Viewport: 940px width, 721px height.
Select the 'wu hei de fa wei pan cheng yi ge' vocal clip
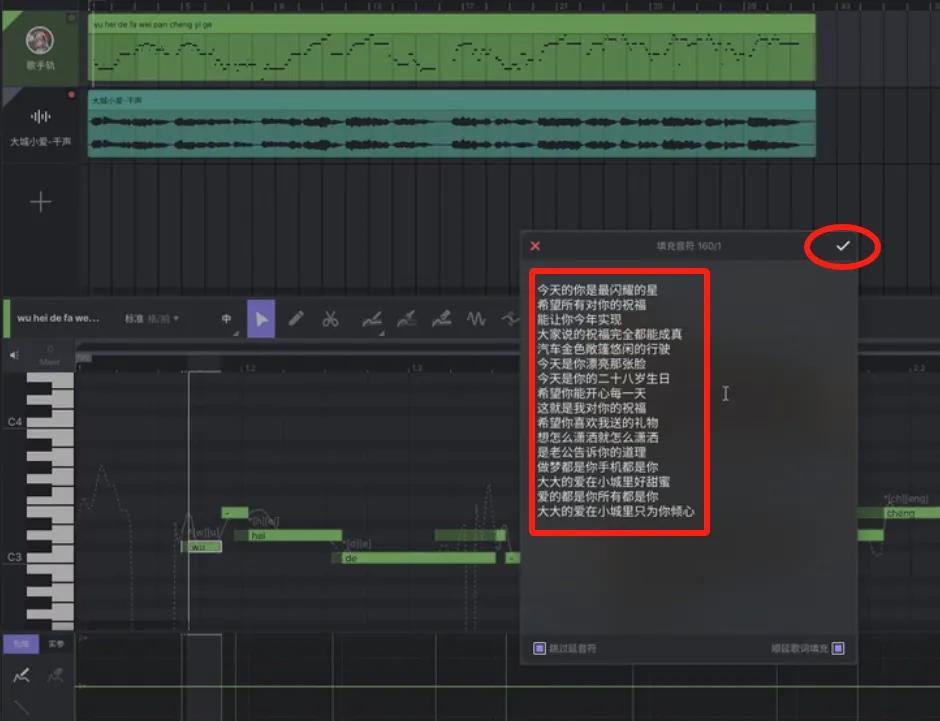pyautogui.click(x=452, y=47)
